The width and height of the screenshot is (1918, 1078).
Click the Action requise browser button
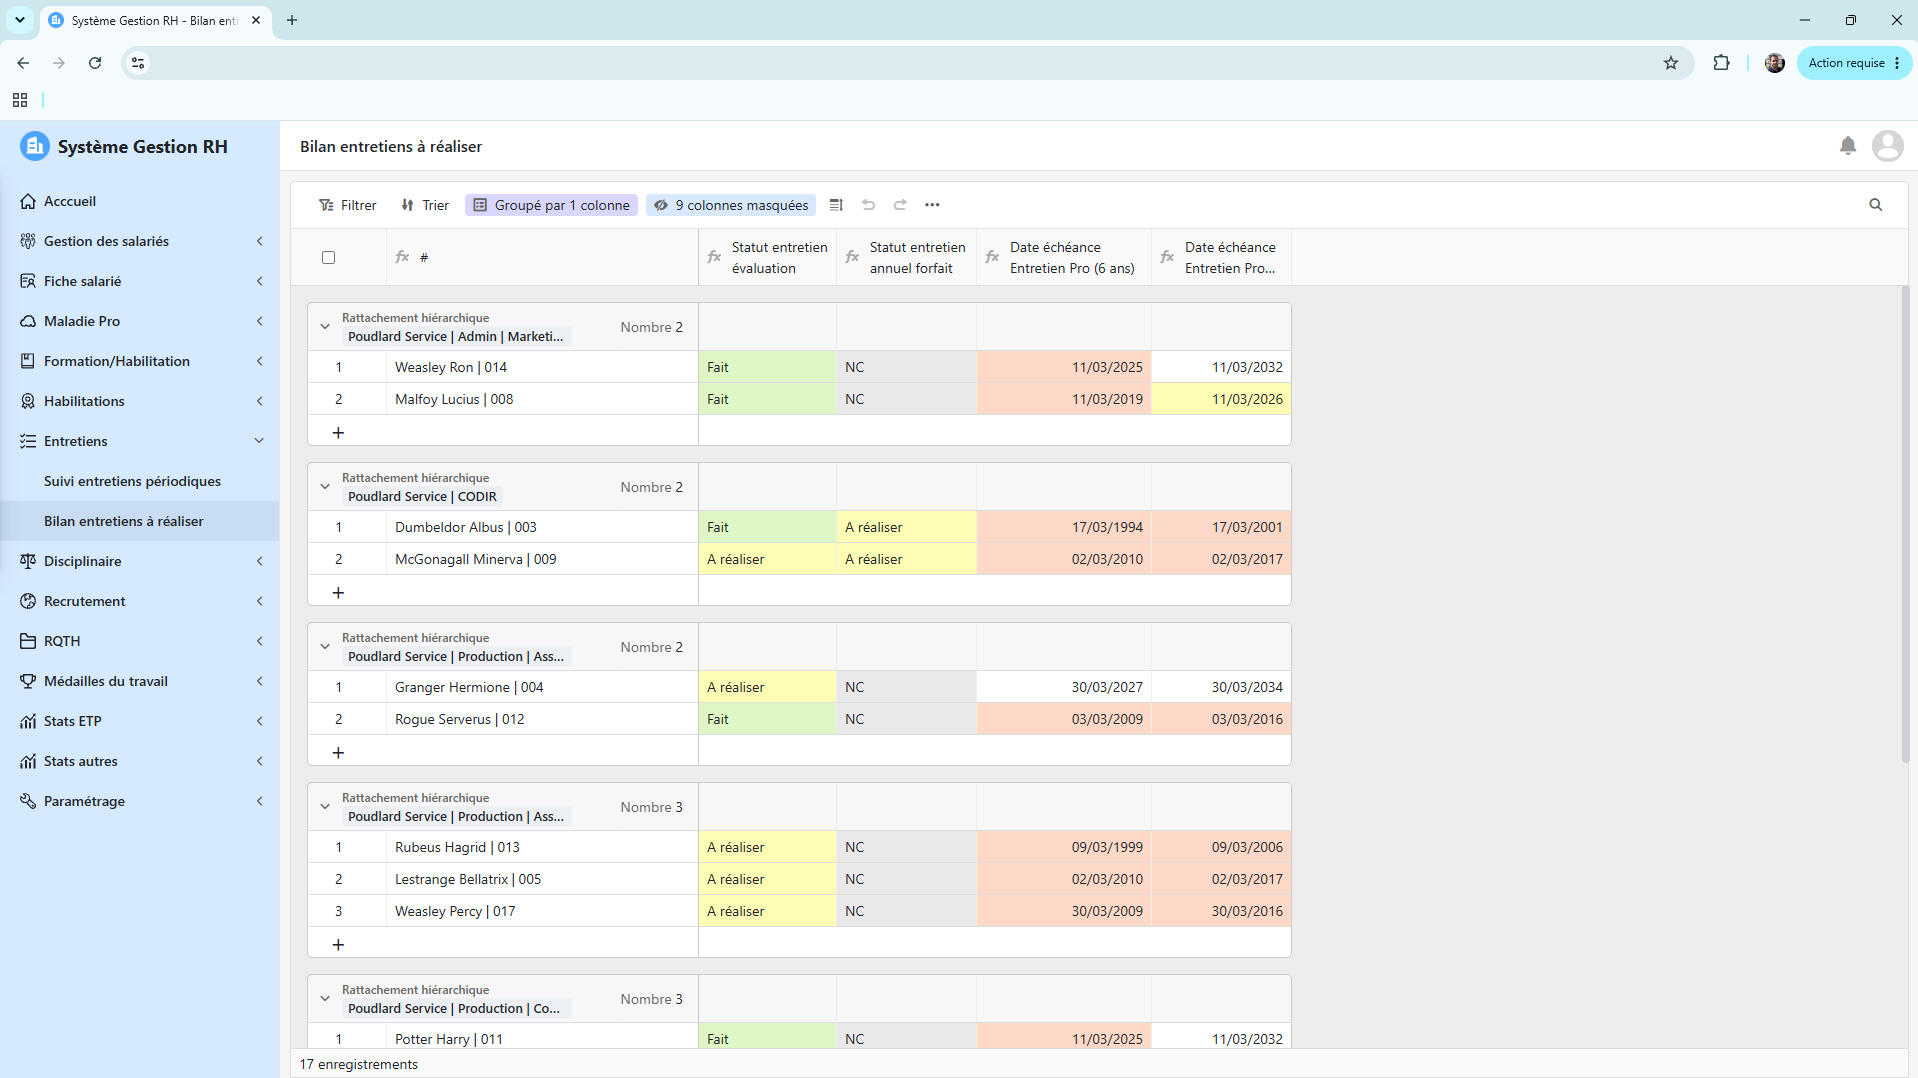(1854, 63)
